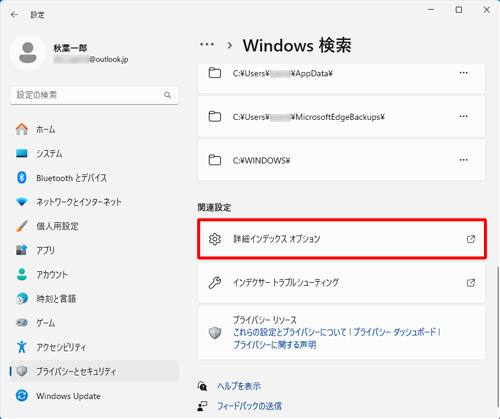
Task: Click ヘルプを表示 link
Action: [239, 386]
